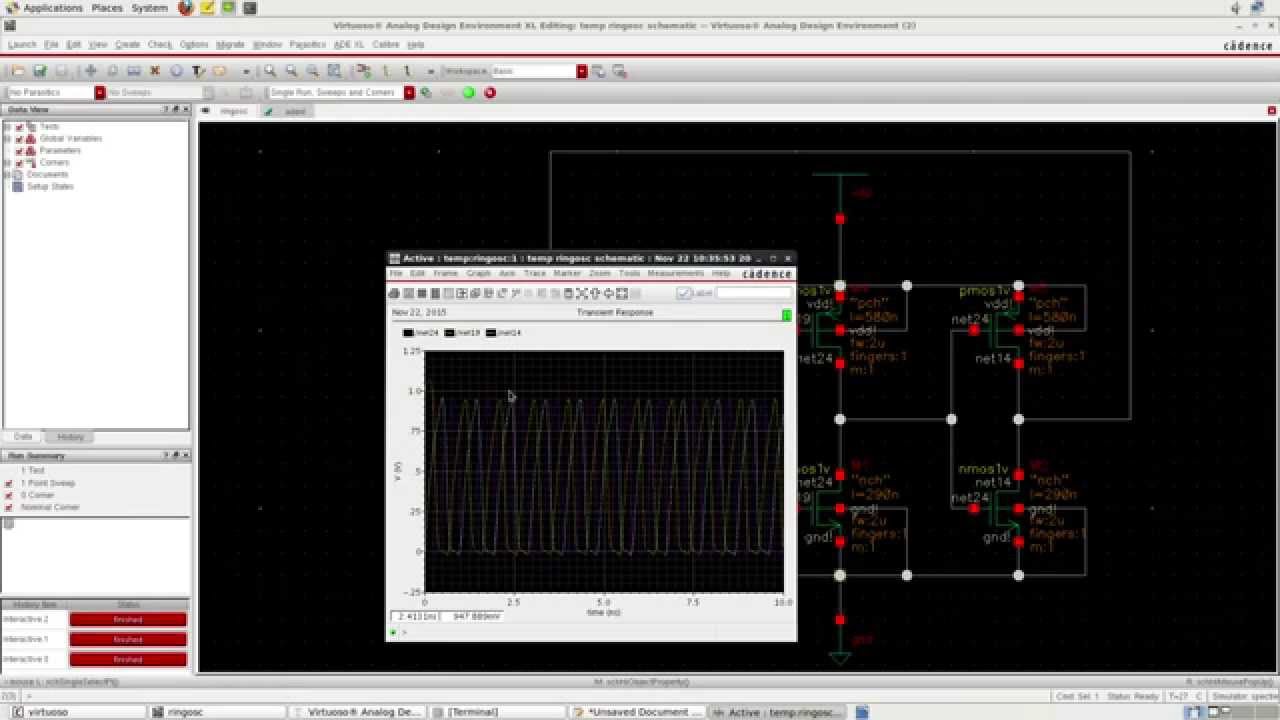This screenshot has width=1280, height=720.
Task: Switch to the Terminal taskbar window
Action: [497, 712]
